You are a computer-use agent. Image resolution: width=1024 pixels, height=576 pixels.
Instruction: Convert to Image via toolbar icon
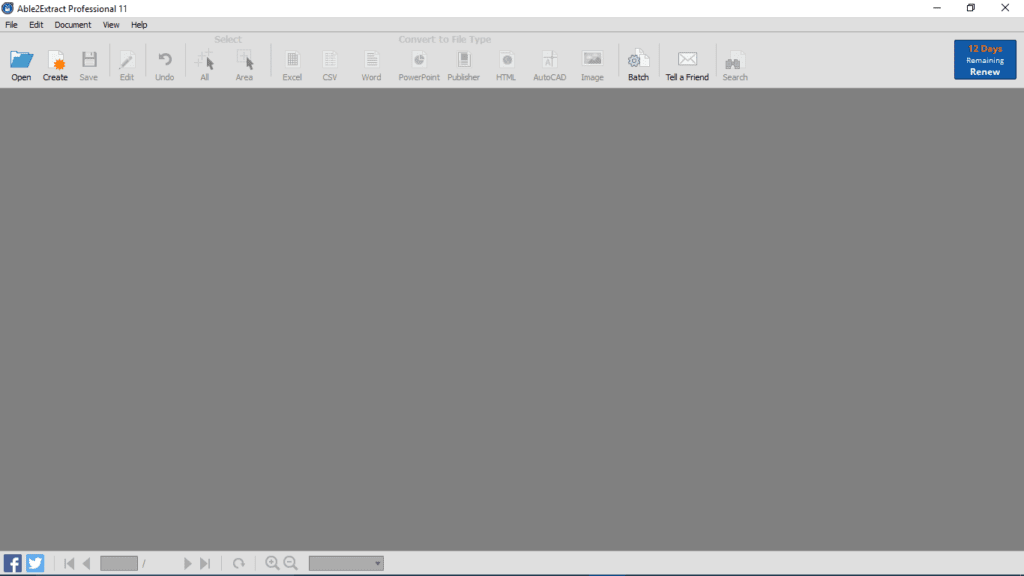[x=592, y=59]
